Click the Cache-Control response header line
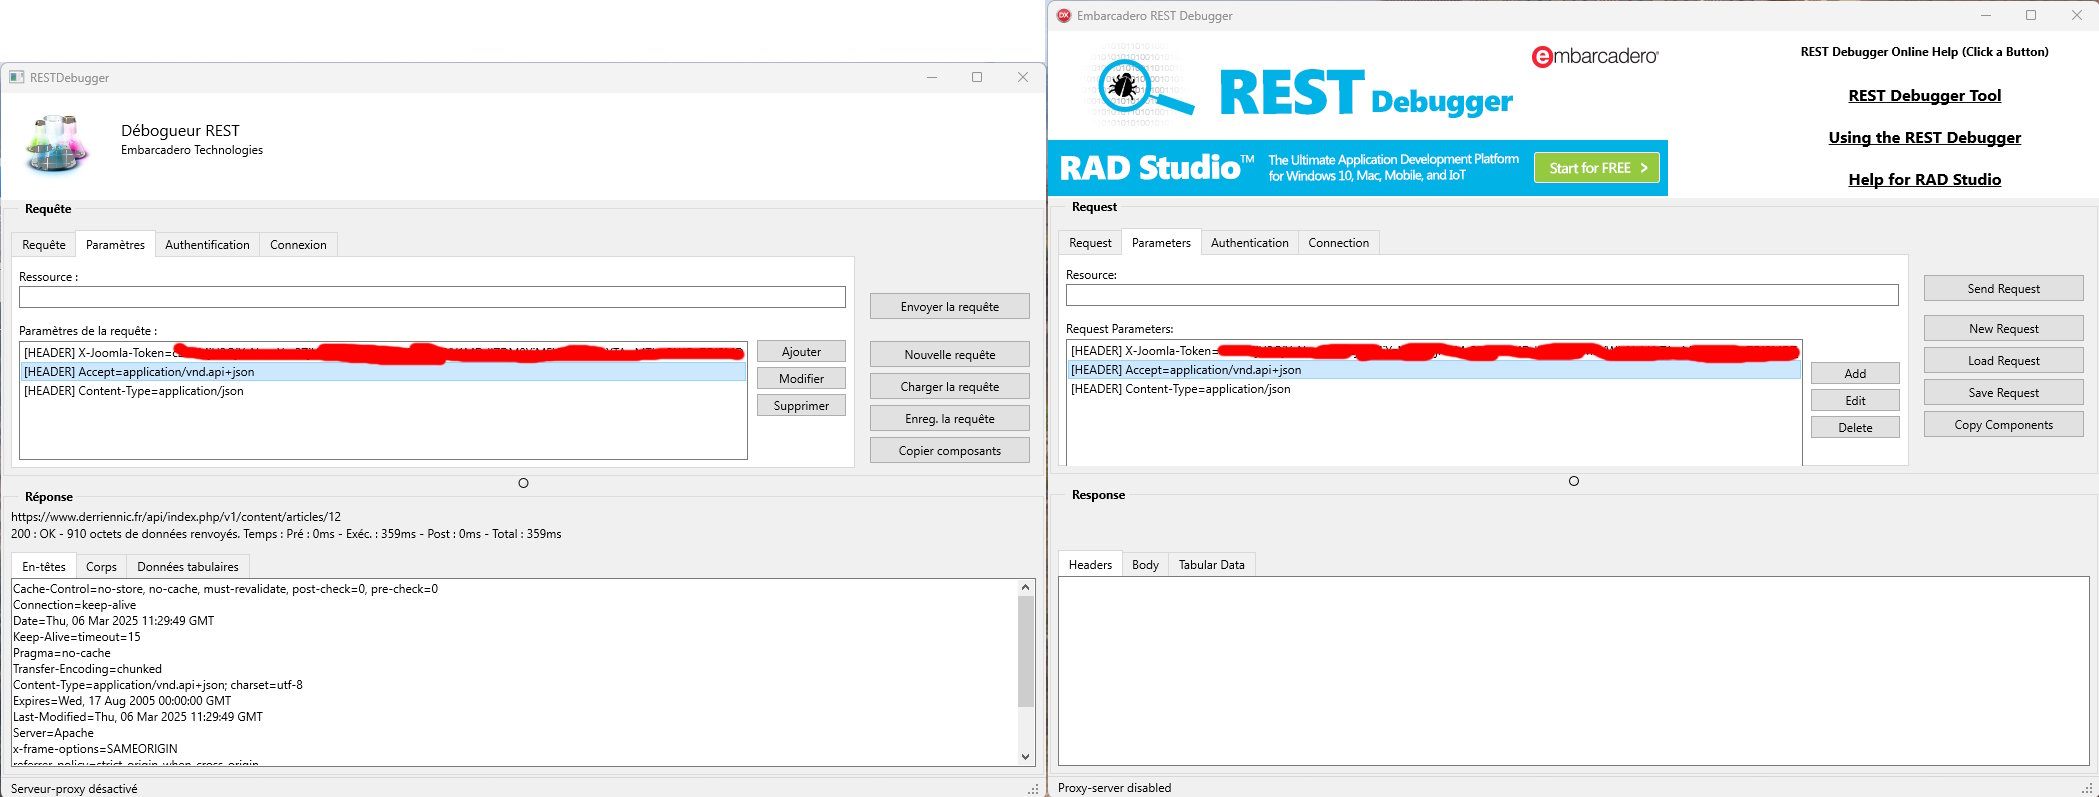Screen dimensions: 2099x797 coord(225,589)
